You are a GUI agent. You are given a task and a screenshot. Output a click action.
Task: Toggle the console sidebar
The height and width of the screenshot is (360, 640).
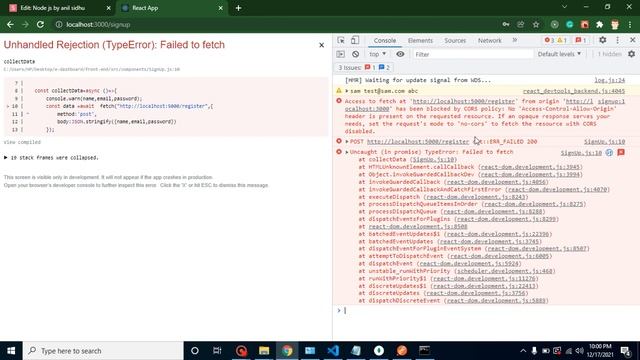click(x=341, y=54)
